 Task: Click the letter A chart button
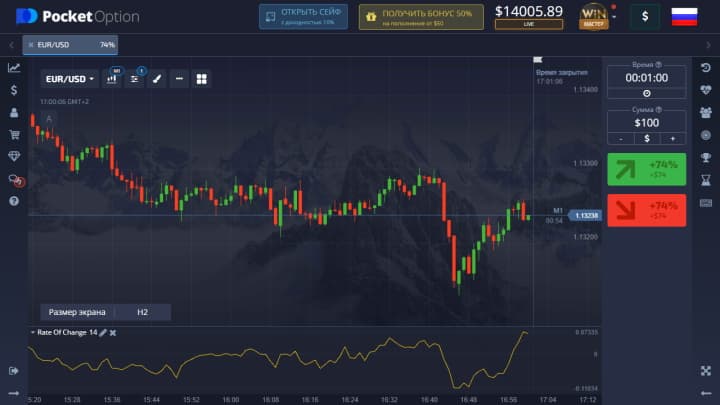(x=49, y=119)
